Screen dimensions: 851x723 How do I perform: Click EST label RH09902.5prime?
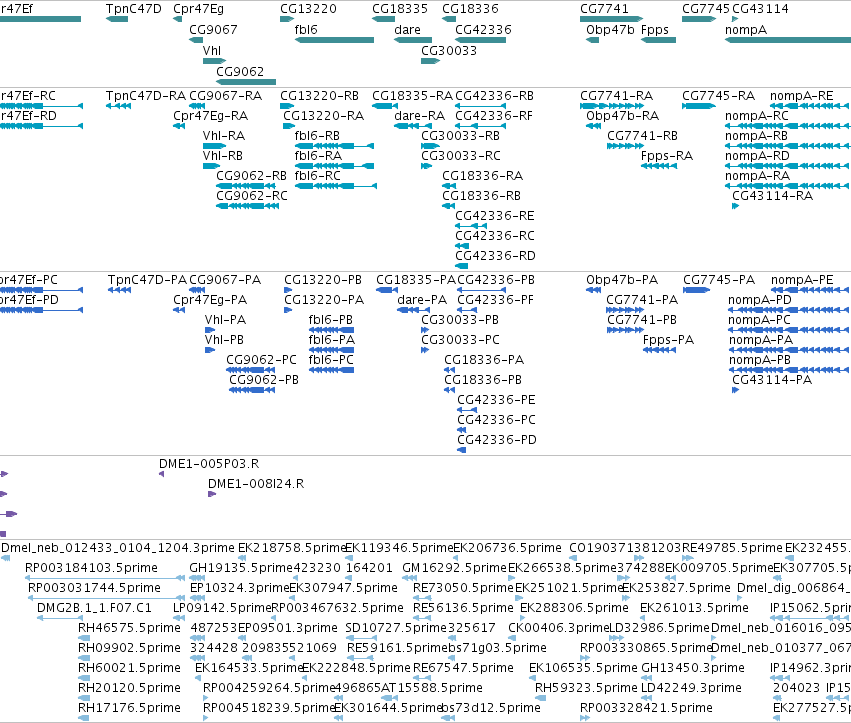coord(129,648)
